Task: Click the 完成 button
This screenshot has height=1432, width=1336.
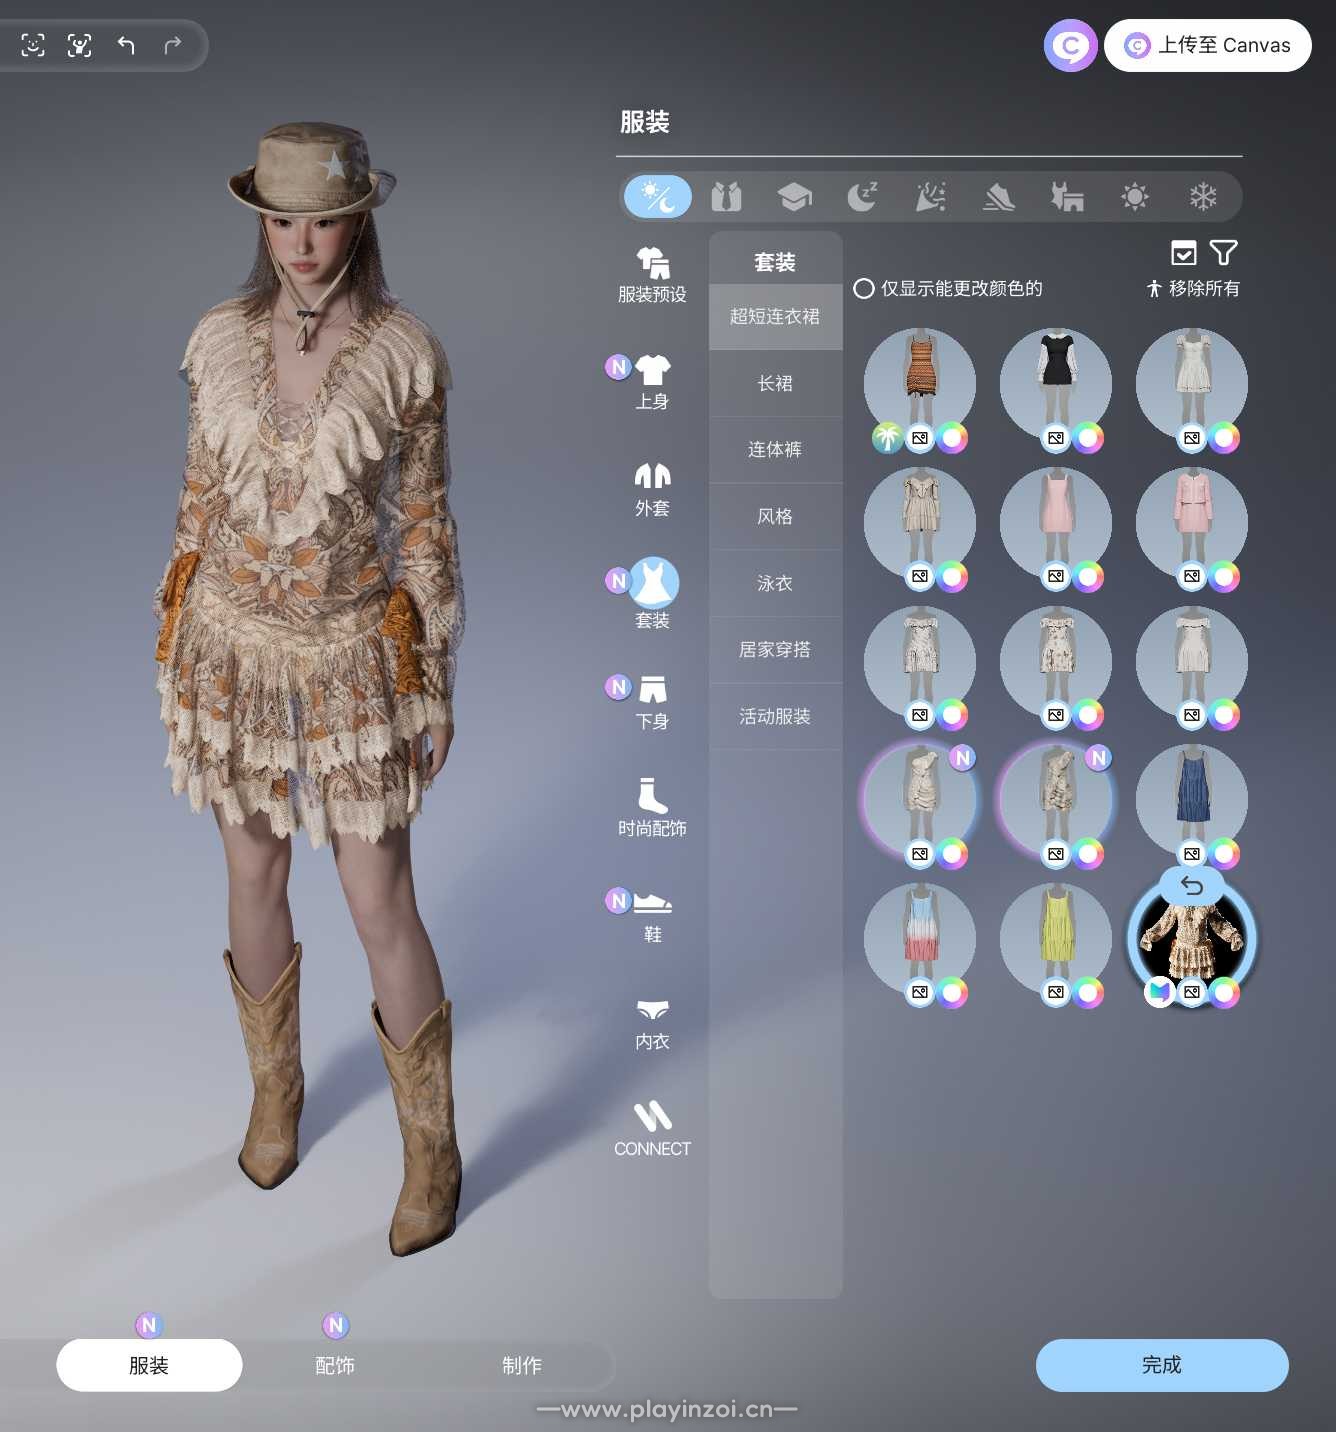Action: tap(1161, 1365)
